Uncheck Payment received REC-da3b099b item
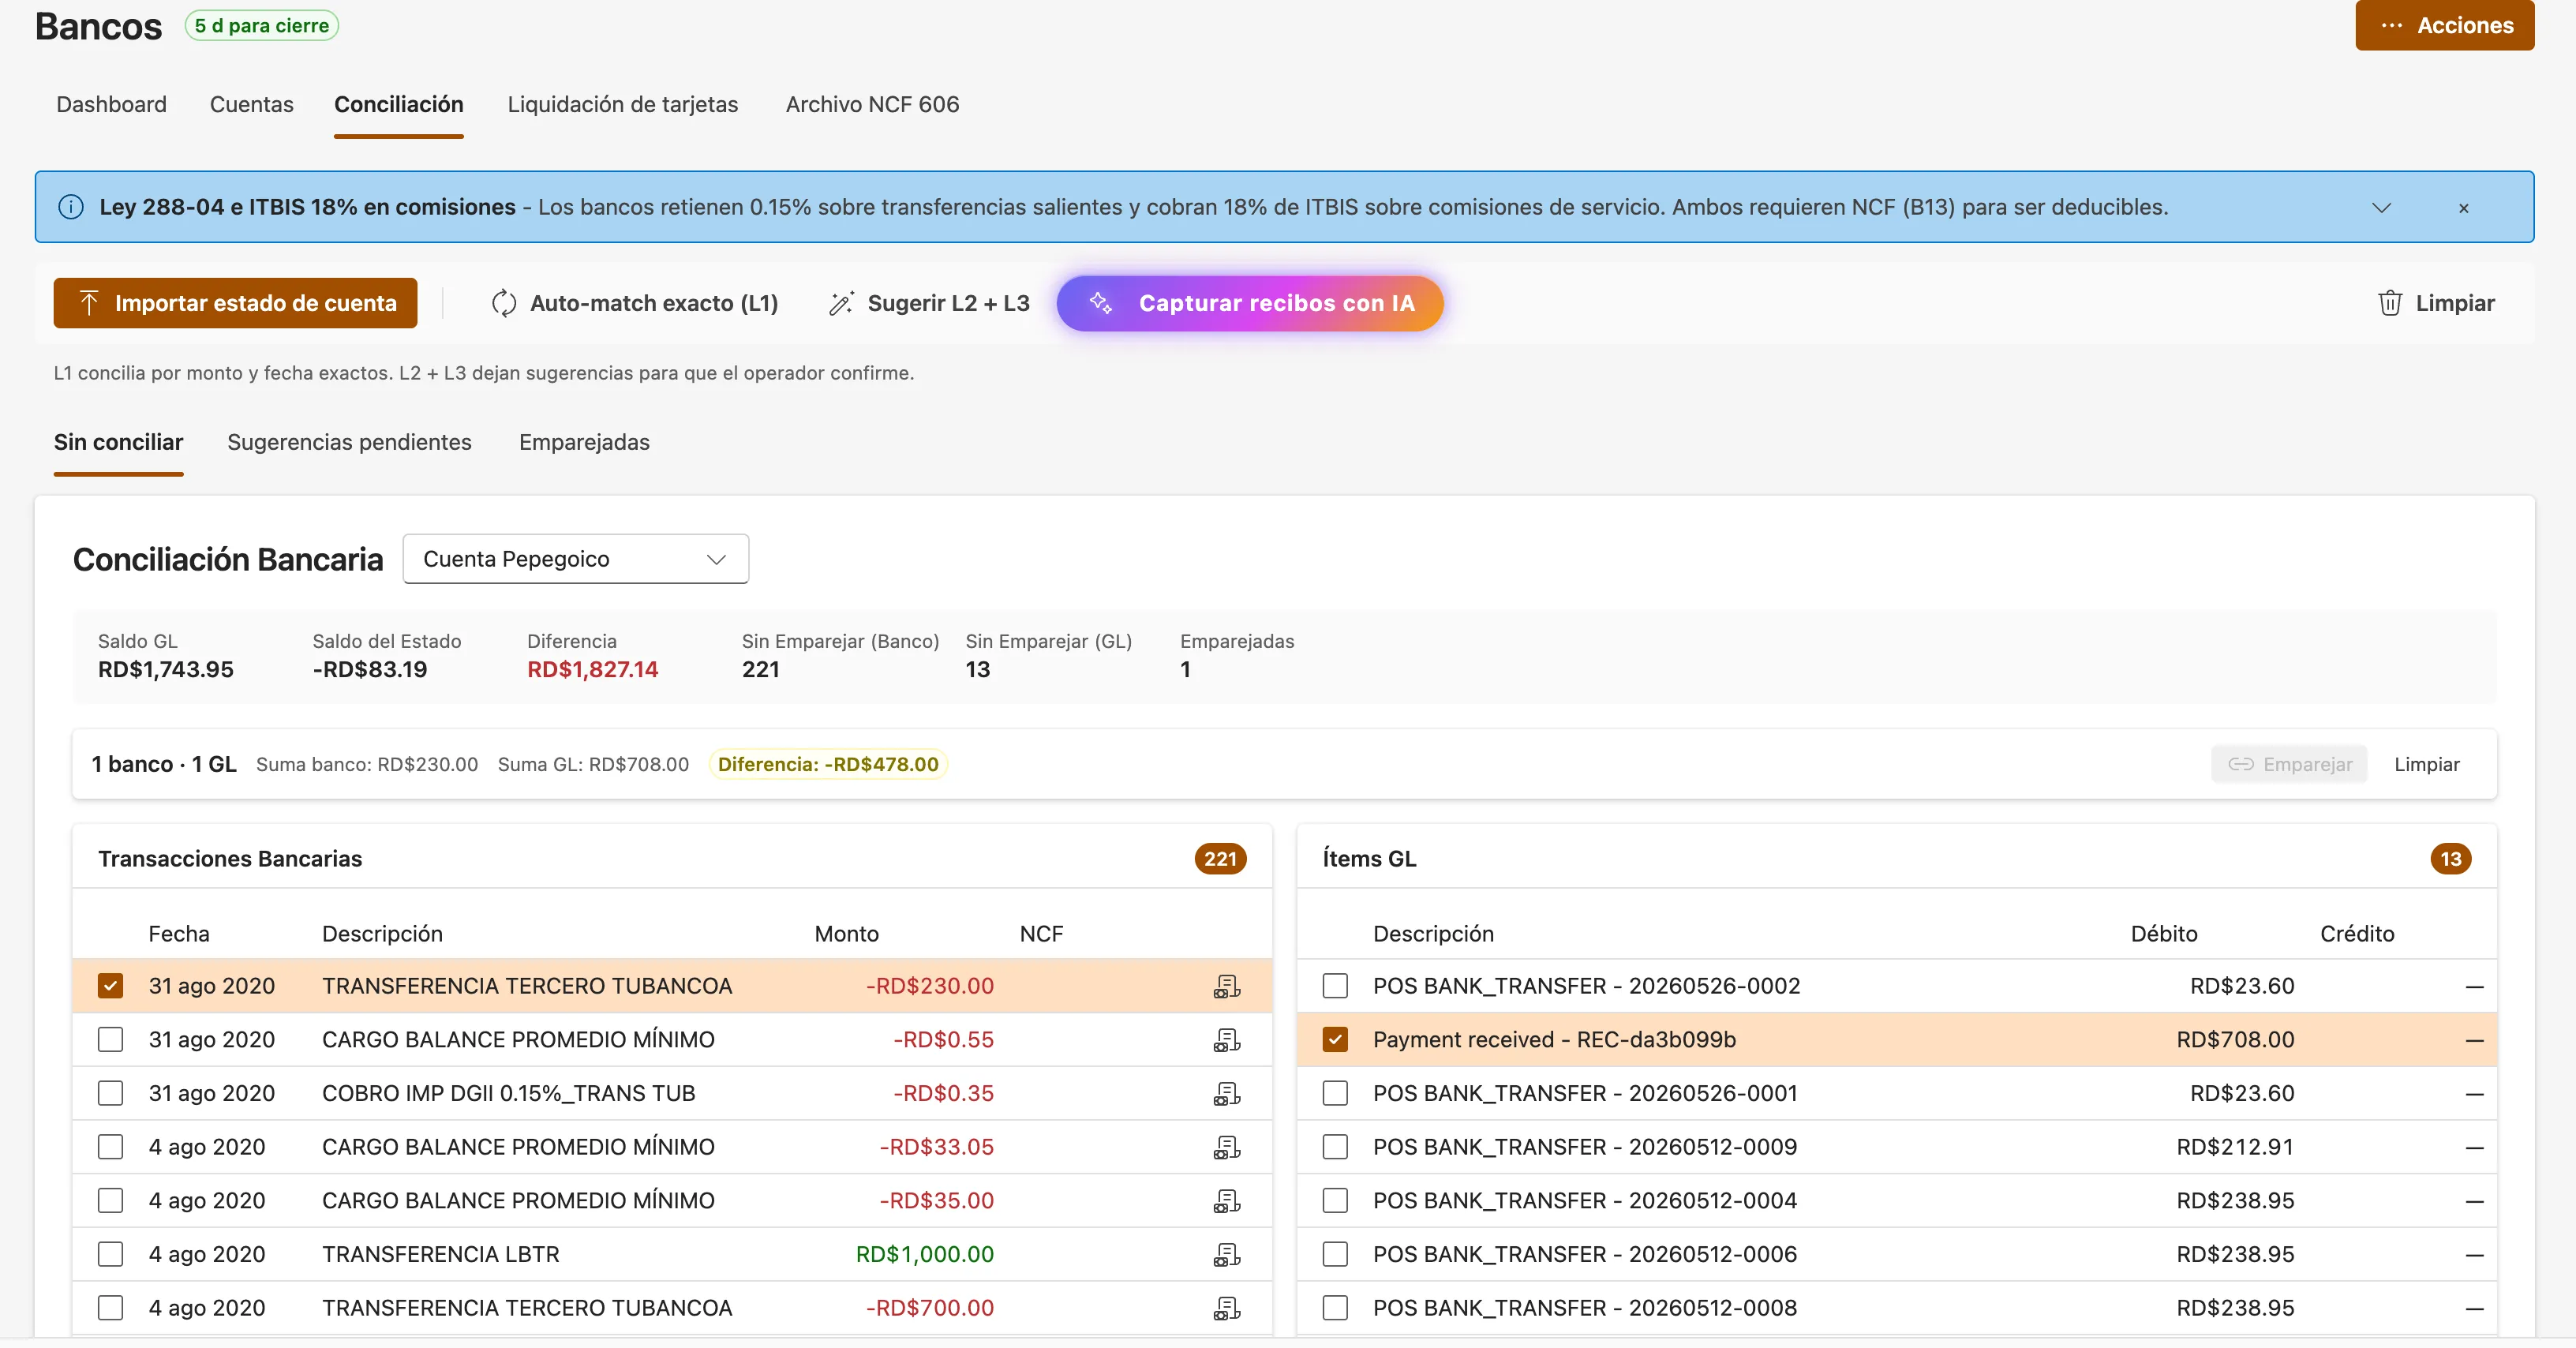Viewport: 2576px width, 1348px height. click(1335, 1040)
